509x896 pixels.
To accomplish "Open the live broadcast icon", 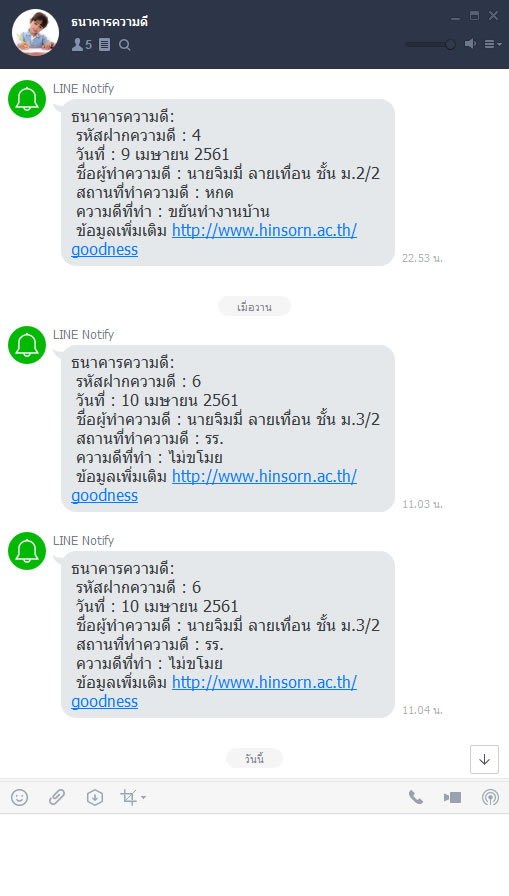I will tap(490, 797).
